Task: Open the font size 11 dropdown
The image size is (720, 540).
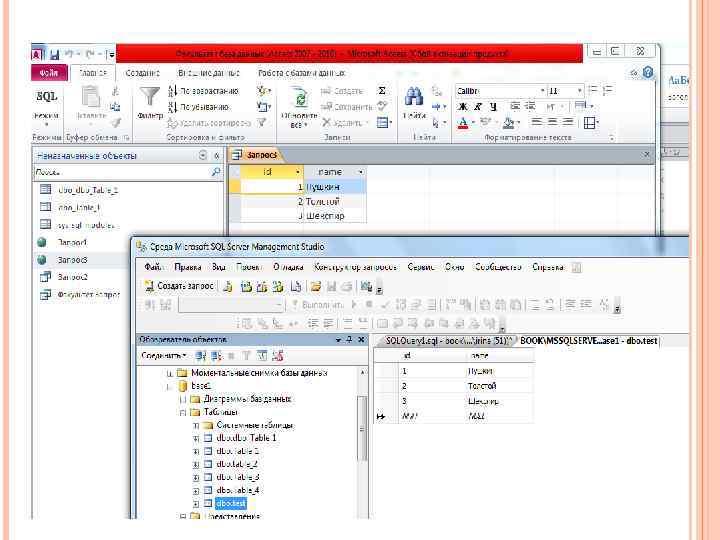Action: (579, 91)
